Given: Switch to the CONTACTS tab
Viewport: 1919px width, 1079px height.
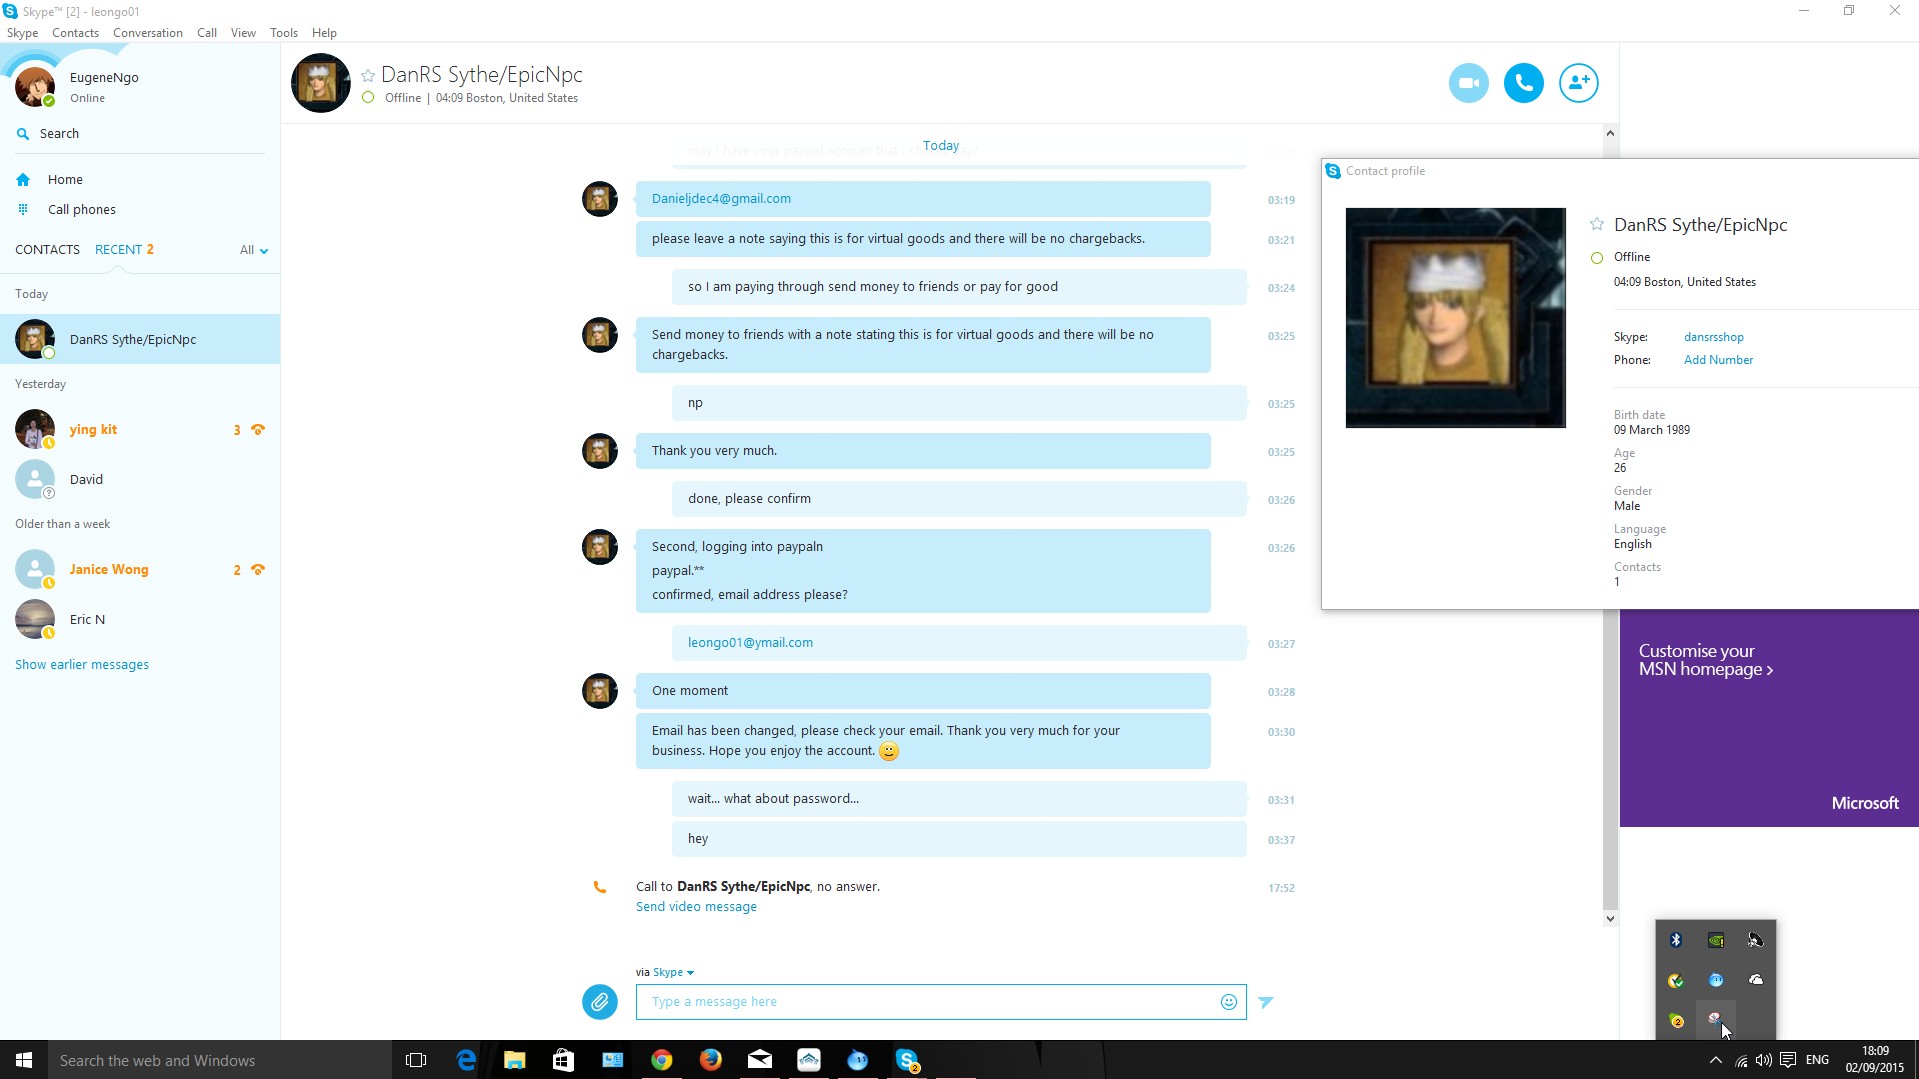Looking at the screenshot, I should coord(47,250).
